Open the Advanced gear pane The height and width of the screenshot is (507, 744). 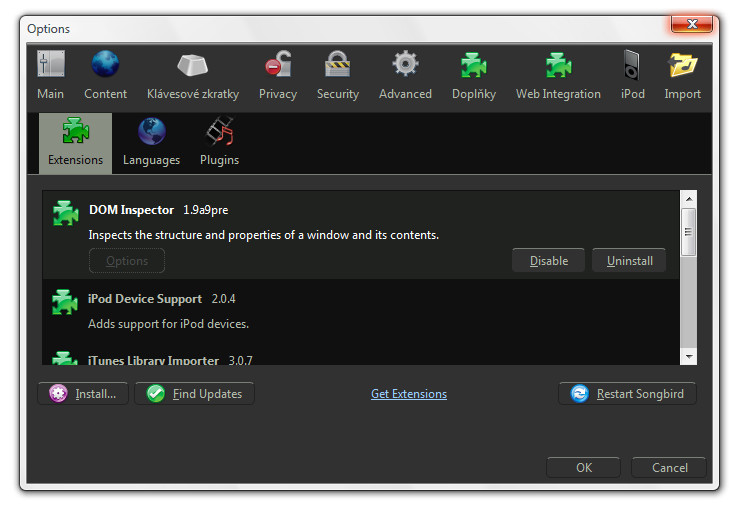click(x=405, y=76)
